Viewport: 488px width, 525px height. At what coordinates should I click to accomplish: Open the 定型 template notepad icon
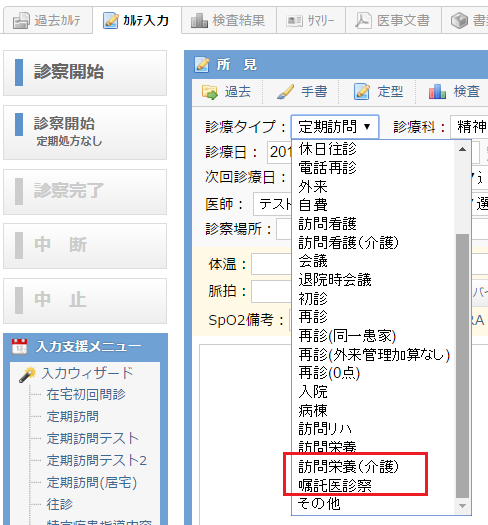[x=362, y=92]
